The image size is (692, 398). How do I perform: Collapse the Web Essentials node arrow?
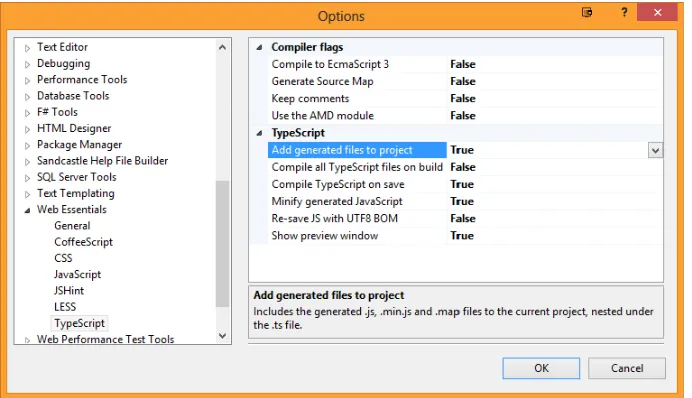(27, 210)
